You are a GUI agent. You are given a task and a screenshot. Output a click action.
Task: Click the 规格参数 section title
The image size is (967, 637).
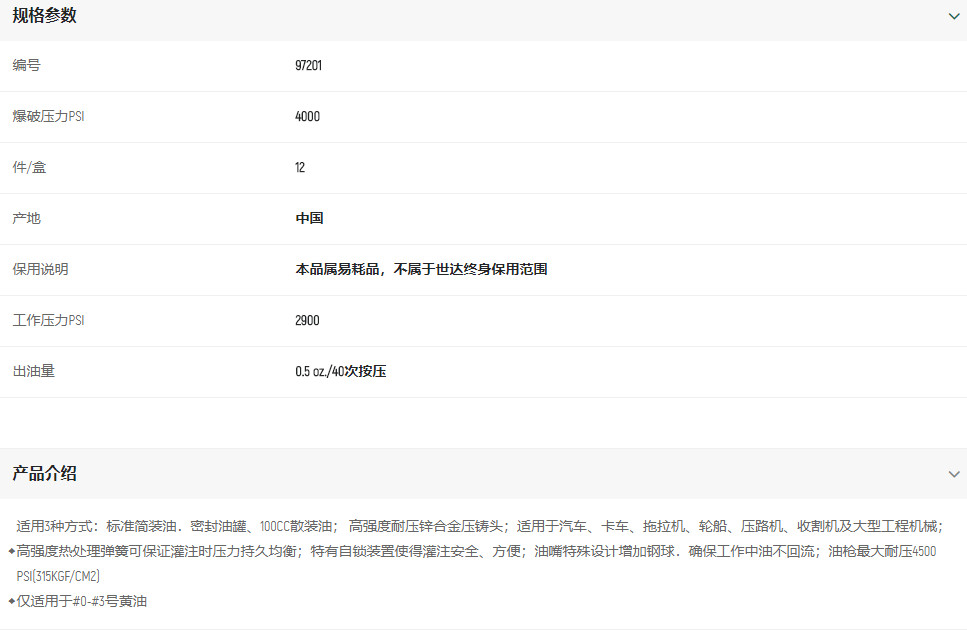pos(44,16)
